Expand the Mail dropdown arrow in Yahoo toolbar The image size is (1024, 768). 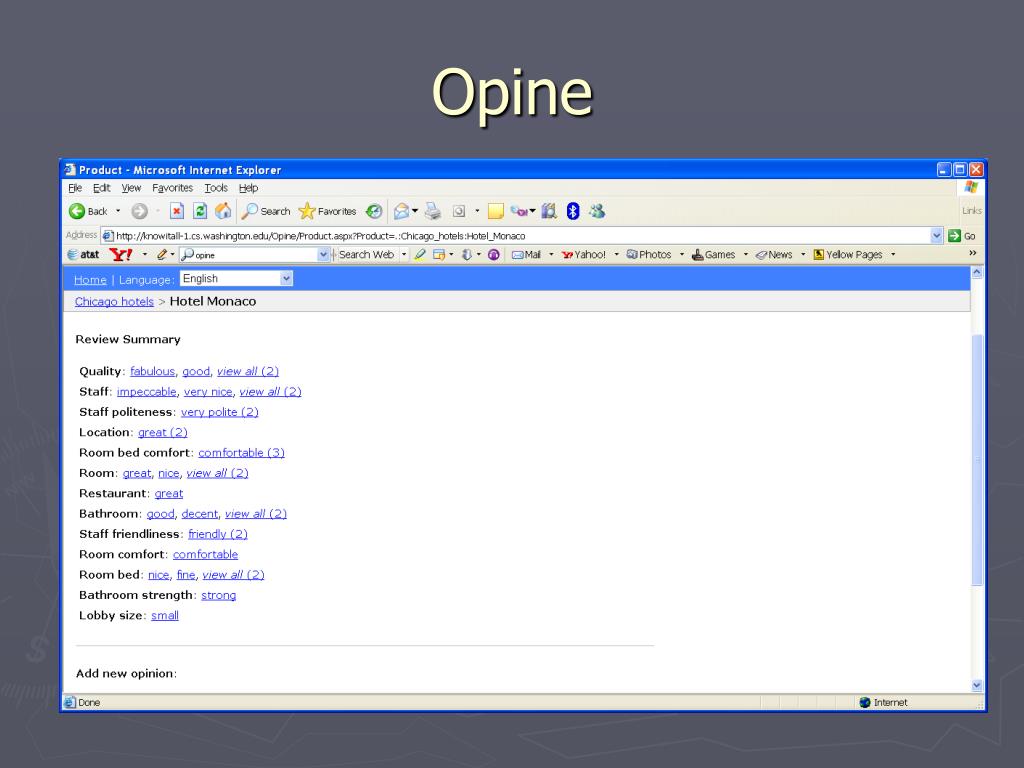[551, 255]
